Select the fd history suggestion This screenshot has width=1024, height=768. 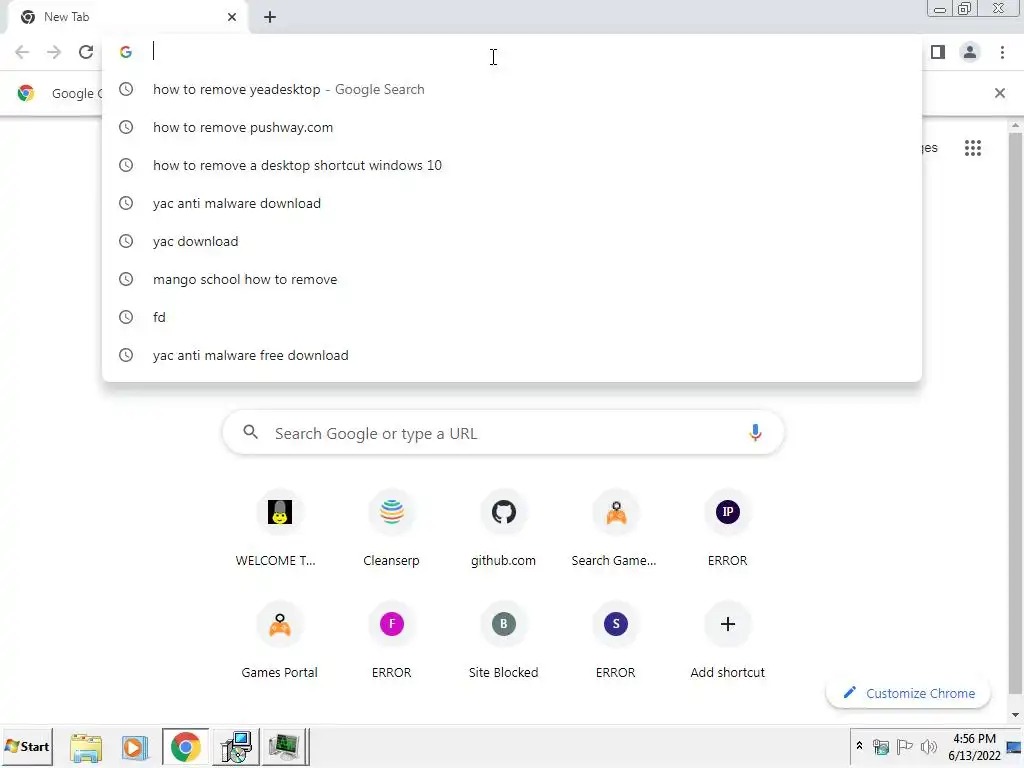tap(512, 317)
